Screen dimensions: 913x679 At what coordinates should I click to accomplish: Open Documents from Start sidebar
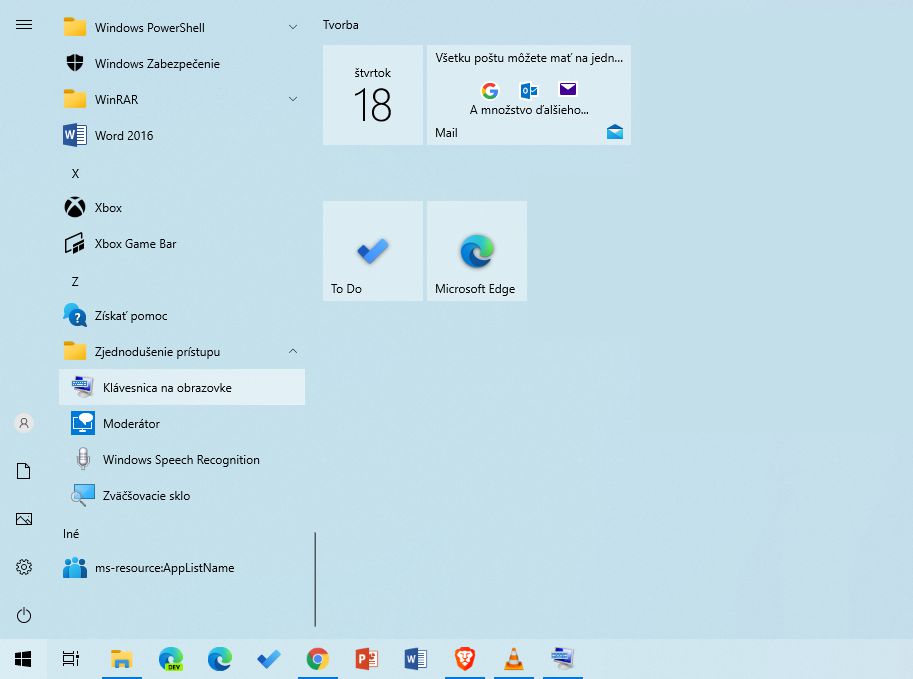(x=24, y=471)
